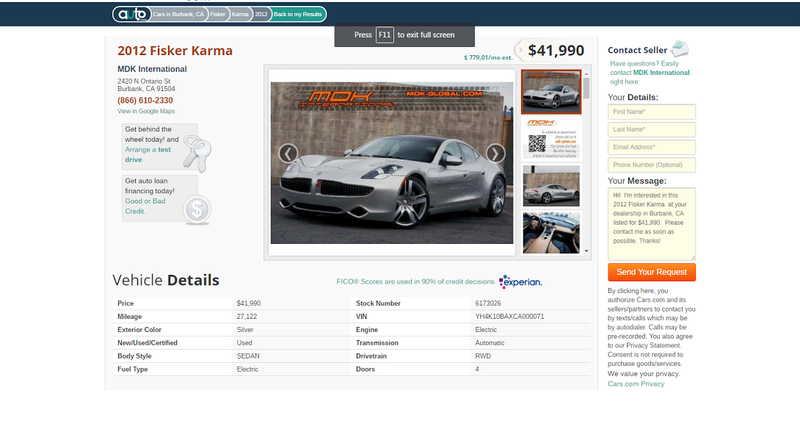Select the Fisker breadcrumb
The width and height of the screenshot is (800, 443).
coord(218,14)
